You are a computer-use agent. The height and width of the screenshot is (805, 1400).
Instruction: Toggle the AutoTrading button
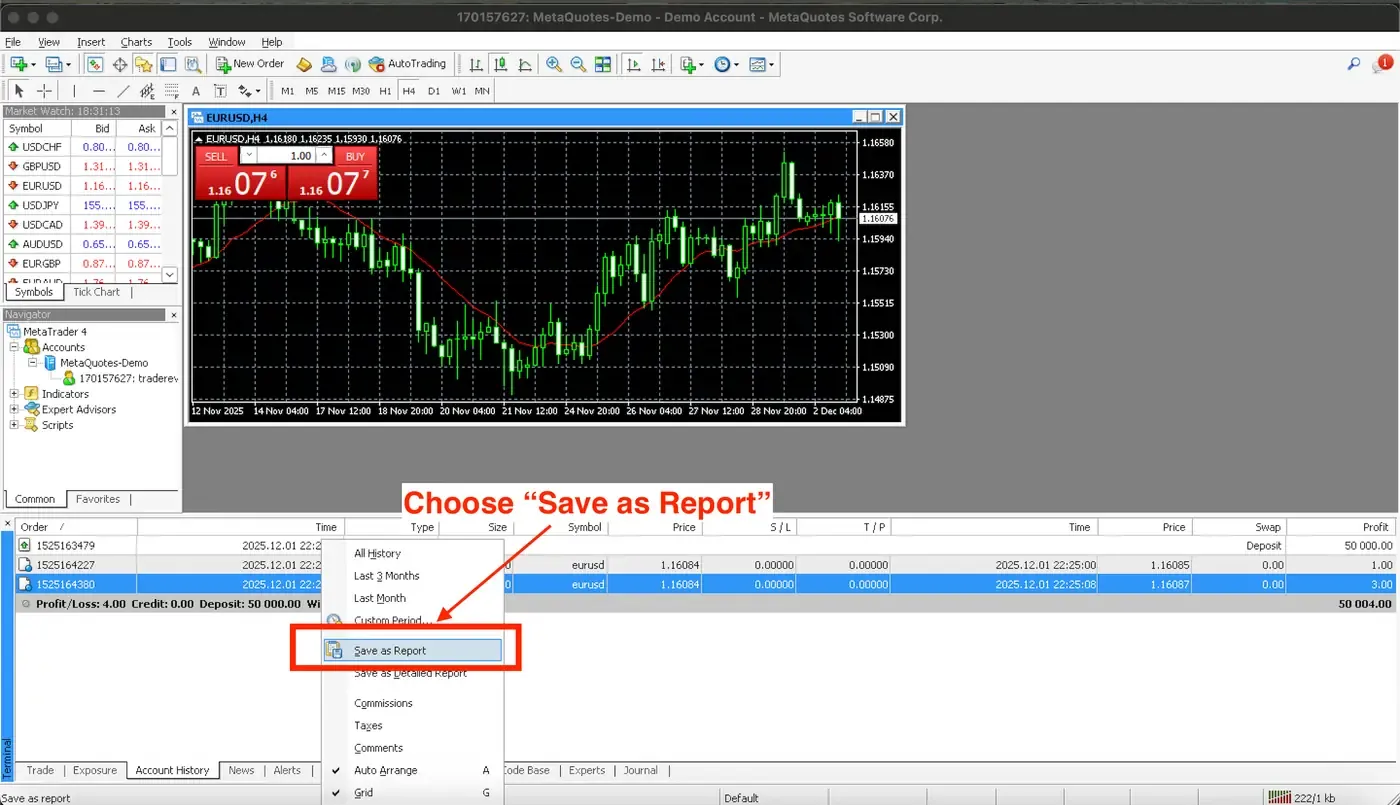click(407, 64)
